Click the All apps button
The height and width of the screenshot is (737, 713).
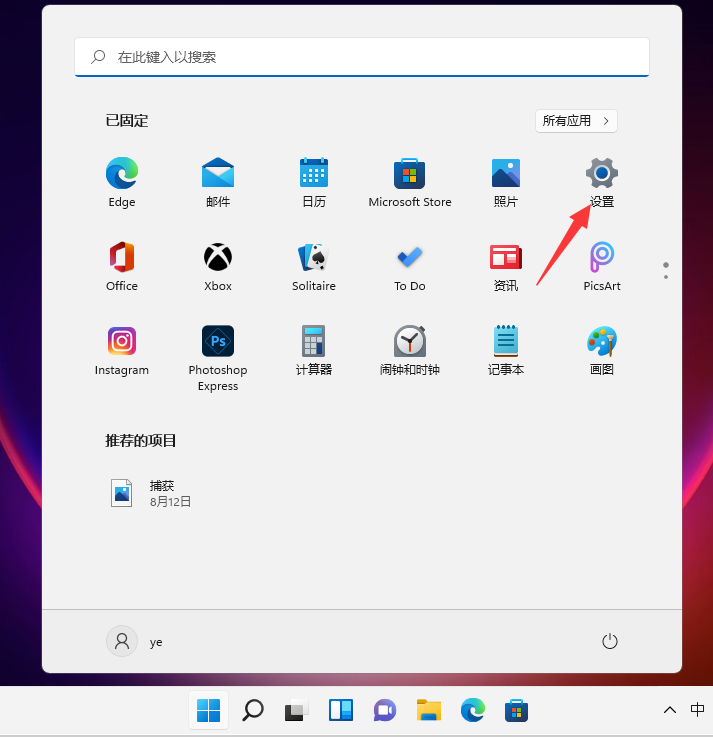tap(576, 121)
